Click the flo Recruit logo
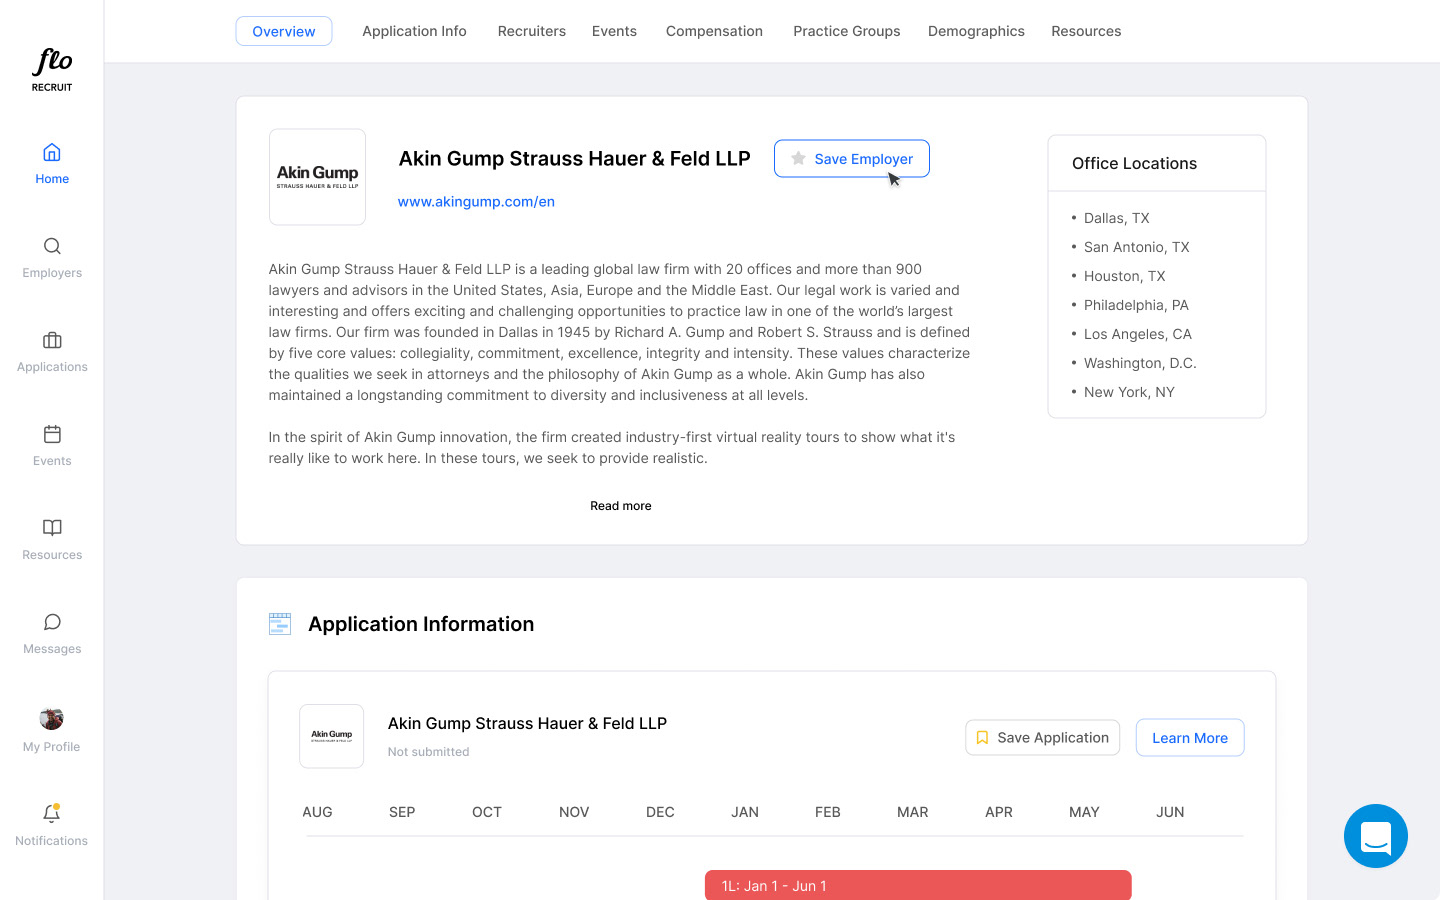1440x900 pixels. click(x=52, y=70)
